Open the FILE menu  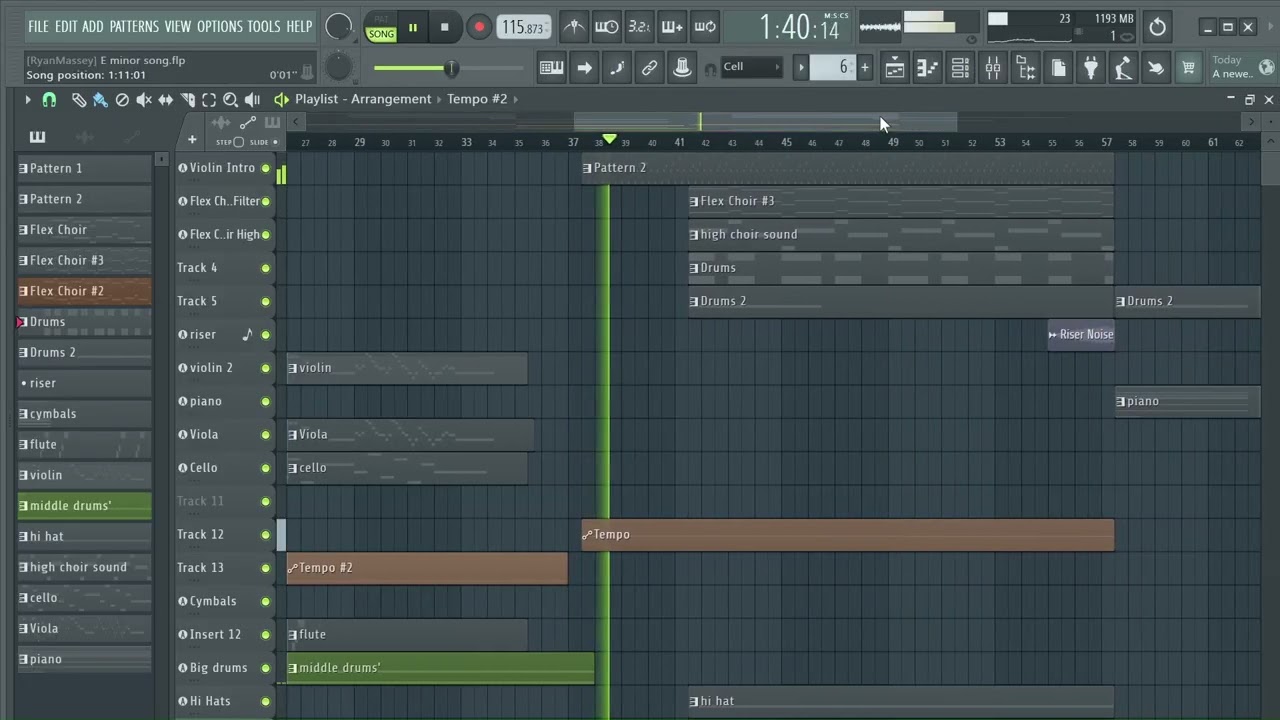coord(38,26)
